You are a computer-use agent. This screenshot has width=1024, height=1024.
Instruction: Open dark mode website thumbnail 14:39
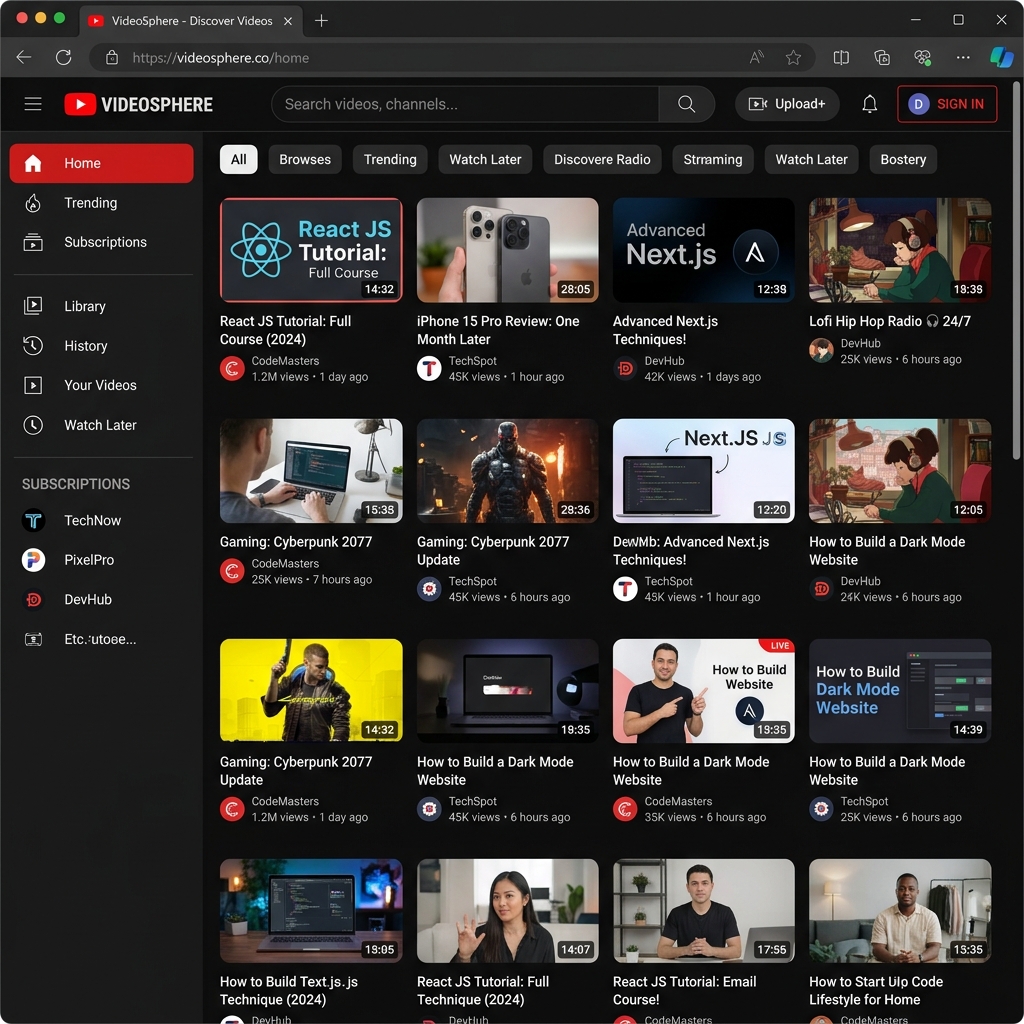(900, 690)
